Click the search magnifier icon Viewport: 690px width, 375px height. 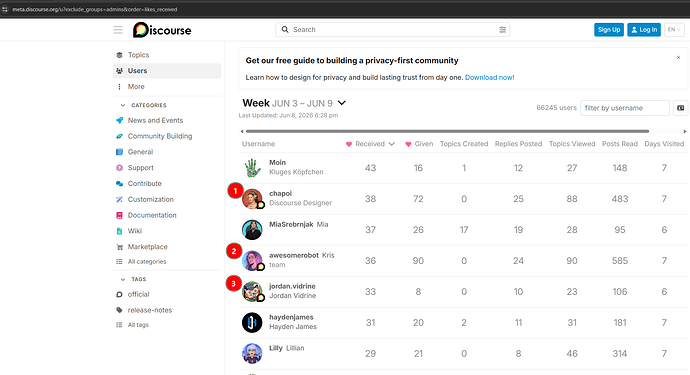pos(285,29)
